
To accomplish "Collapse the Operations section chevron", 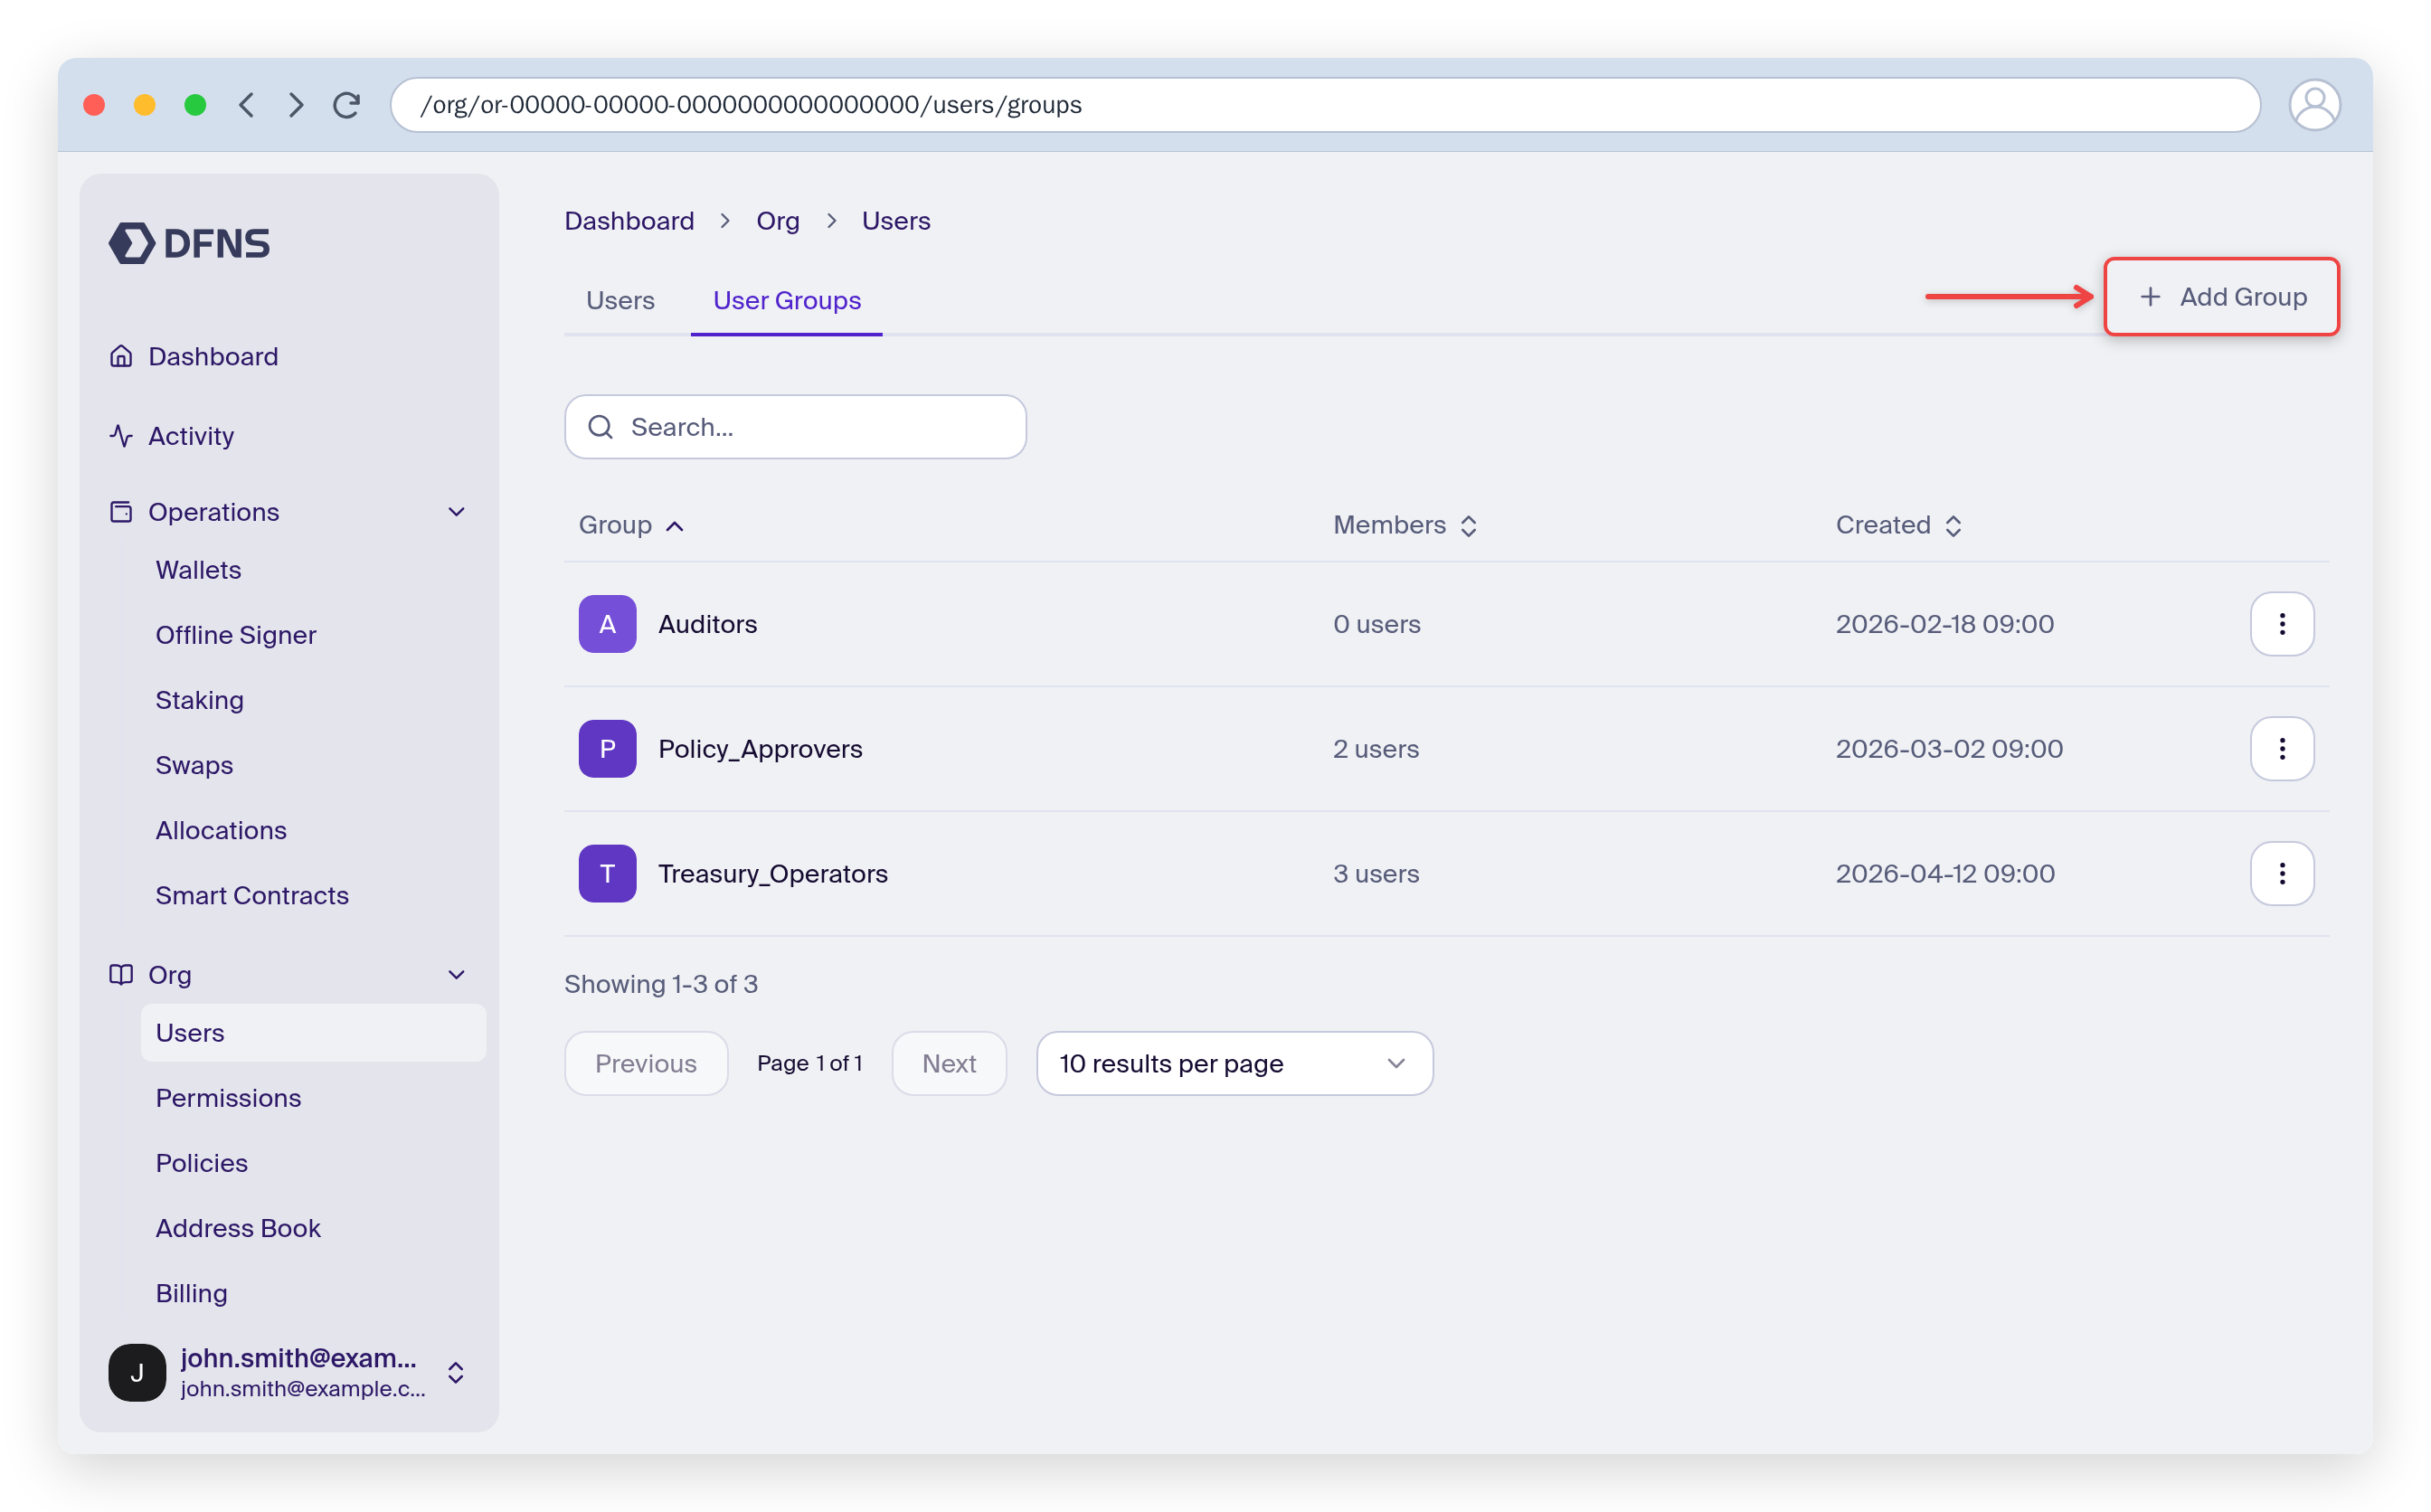I will (456, 512).
